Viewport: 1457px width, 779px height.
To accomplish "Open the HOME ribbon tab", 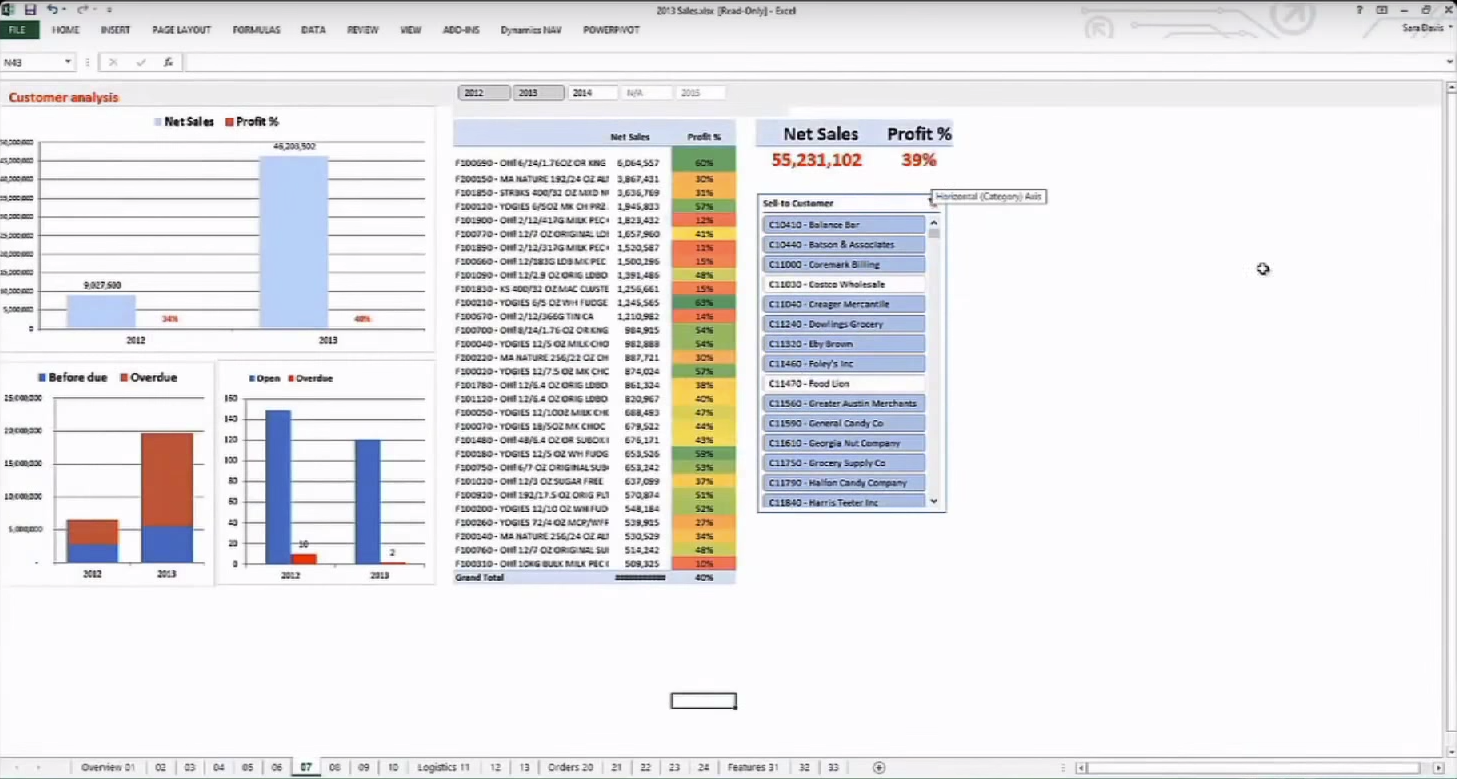I will click(65, 30).
